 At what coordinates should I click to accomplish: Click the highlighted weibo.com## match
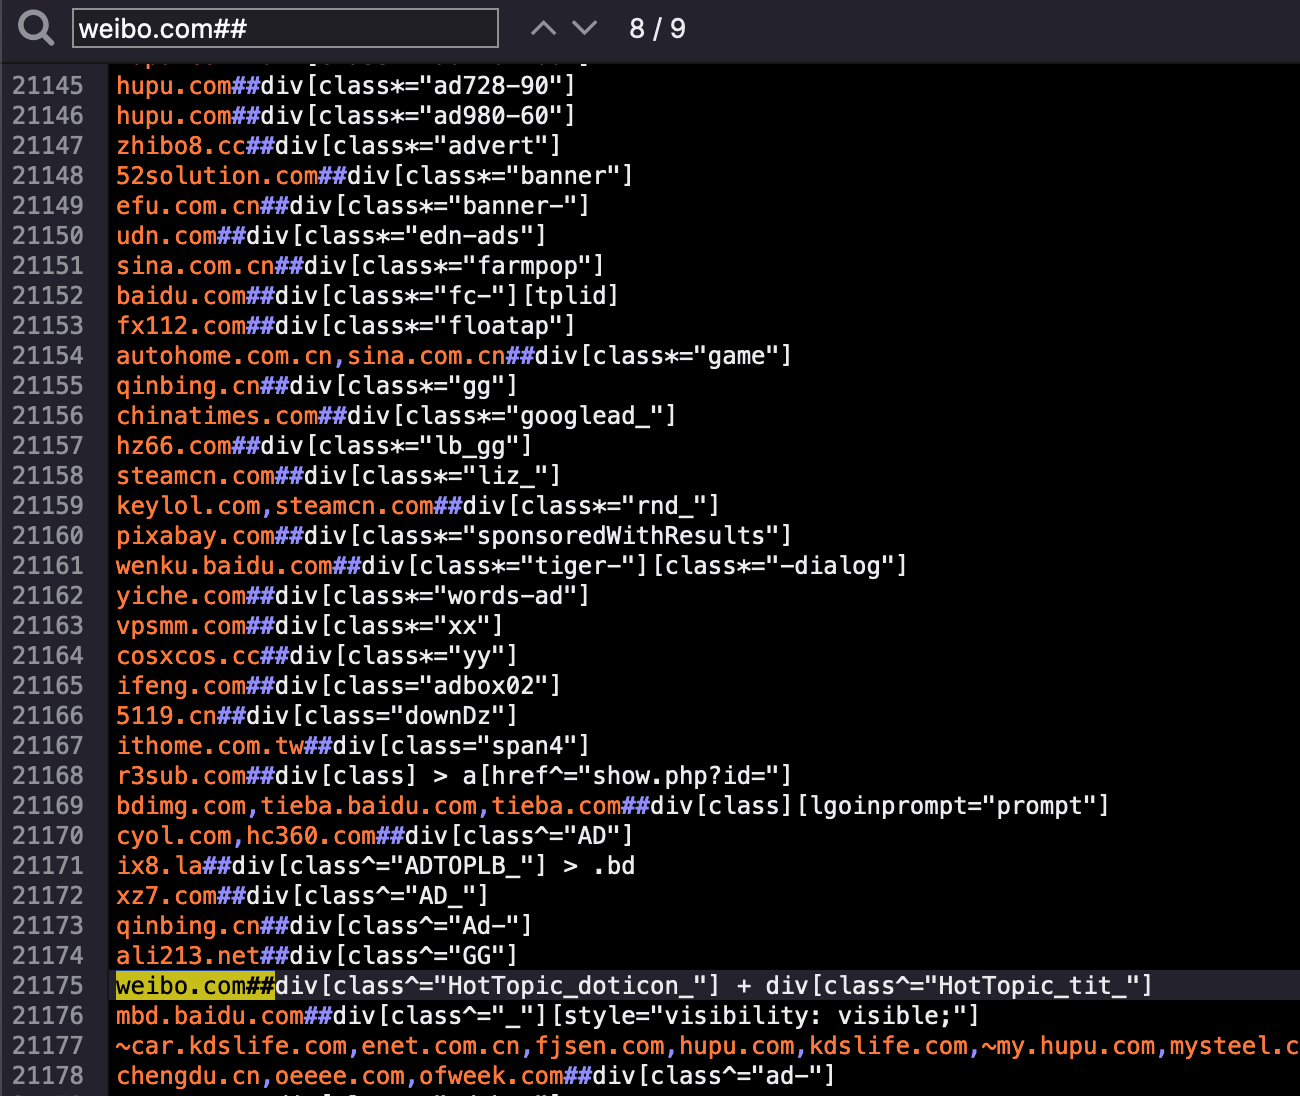click(195, 985)
